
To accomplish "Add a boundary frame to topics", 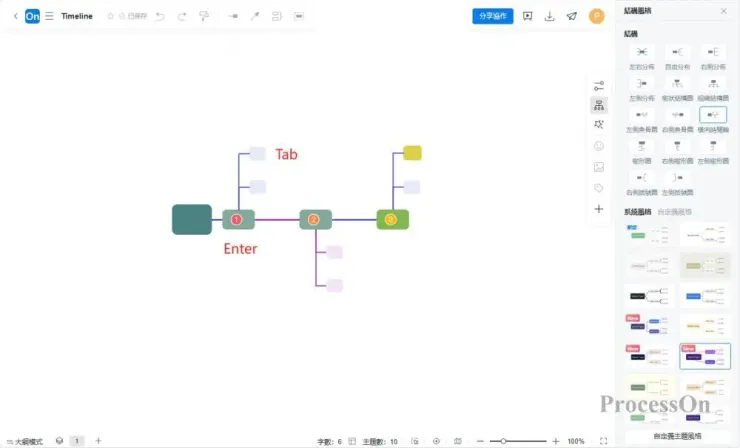I will click(299, 16).
